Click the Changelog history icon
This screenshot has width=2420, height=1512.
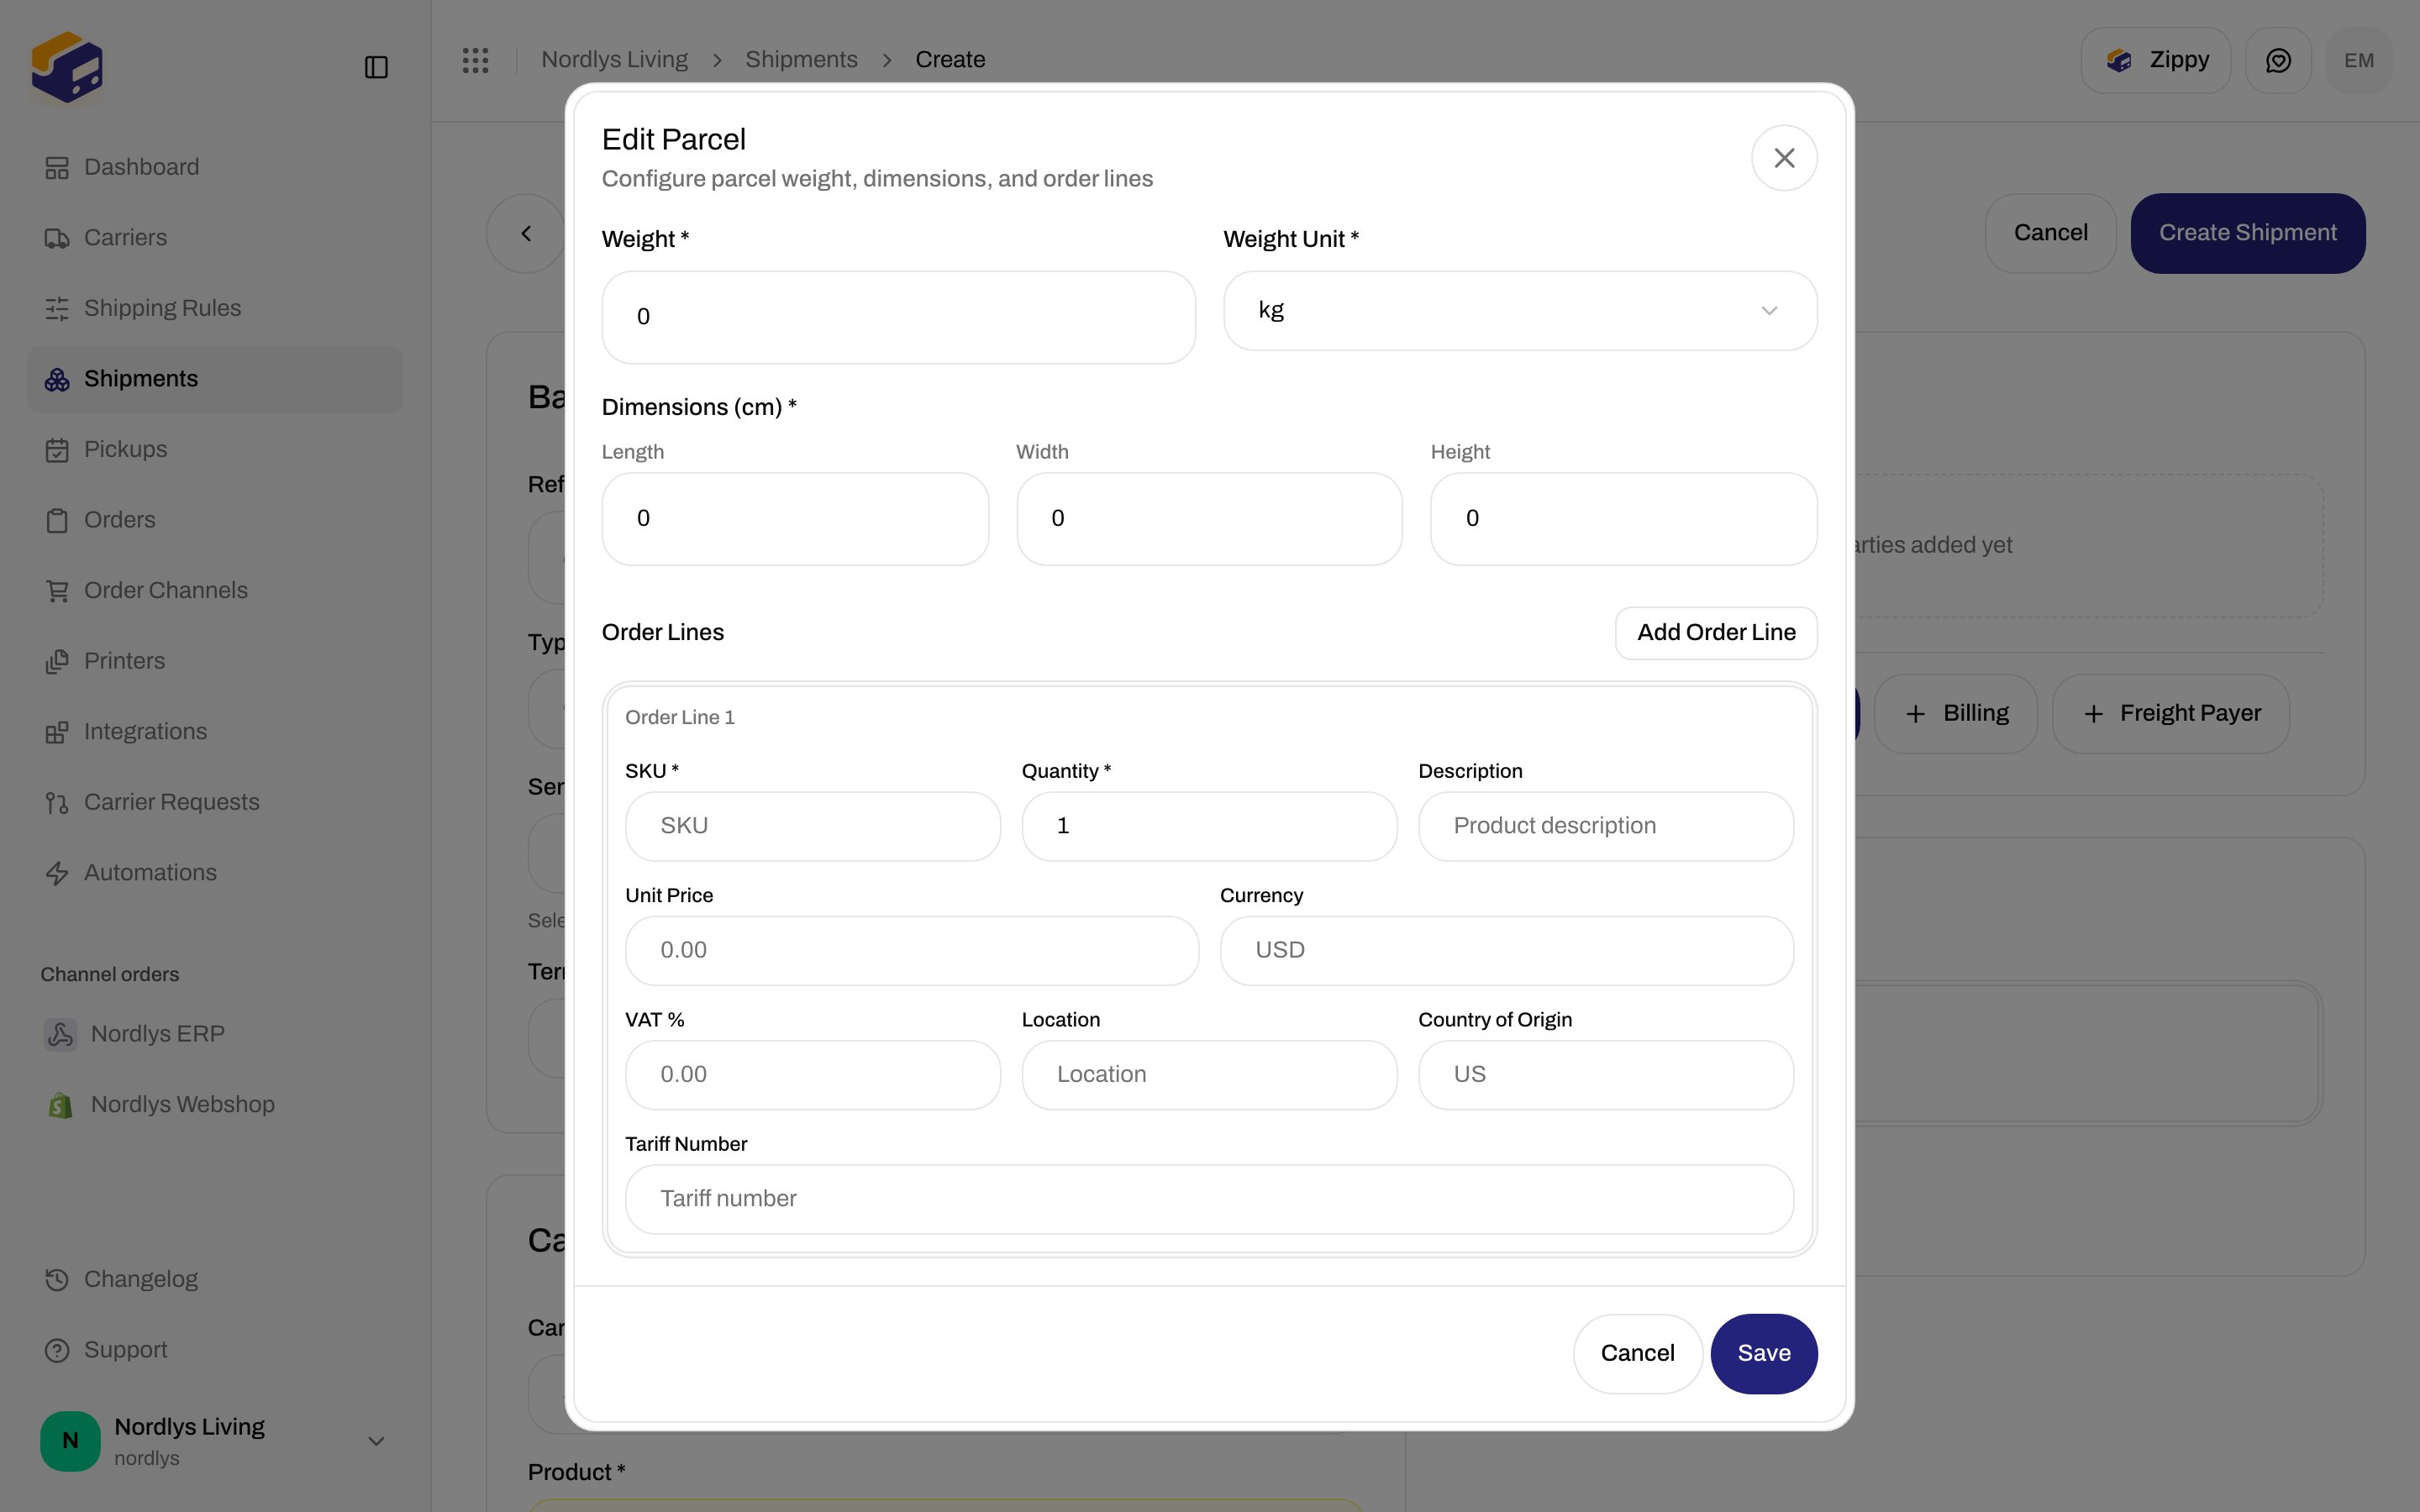57,1280
